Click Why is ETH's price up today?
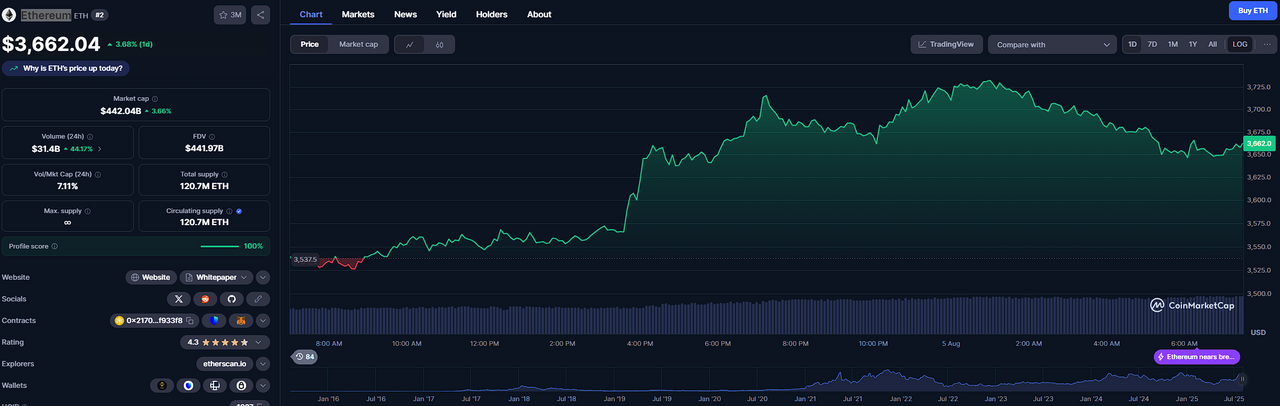This screenshot has width=1280, height=406. point(66,68)
